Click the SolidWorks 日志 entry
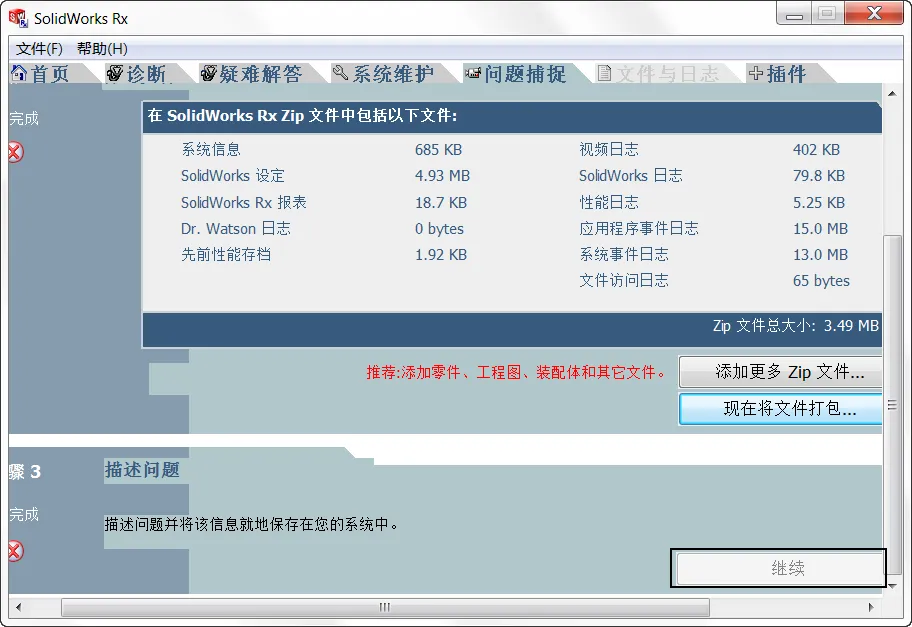 630,176
